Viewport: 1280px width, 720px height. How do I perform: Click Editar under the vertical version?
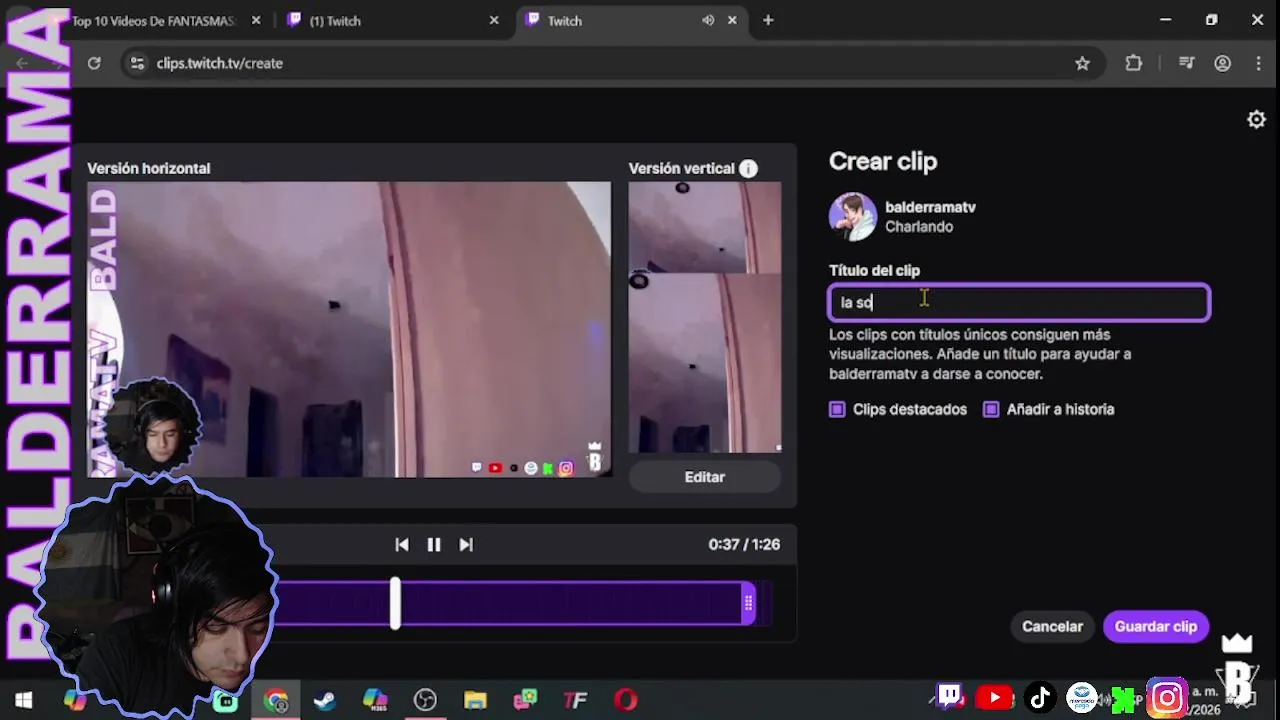[705, 477]
